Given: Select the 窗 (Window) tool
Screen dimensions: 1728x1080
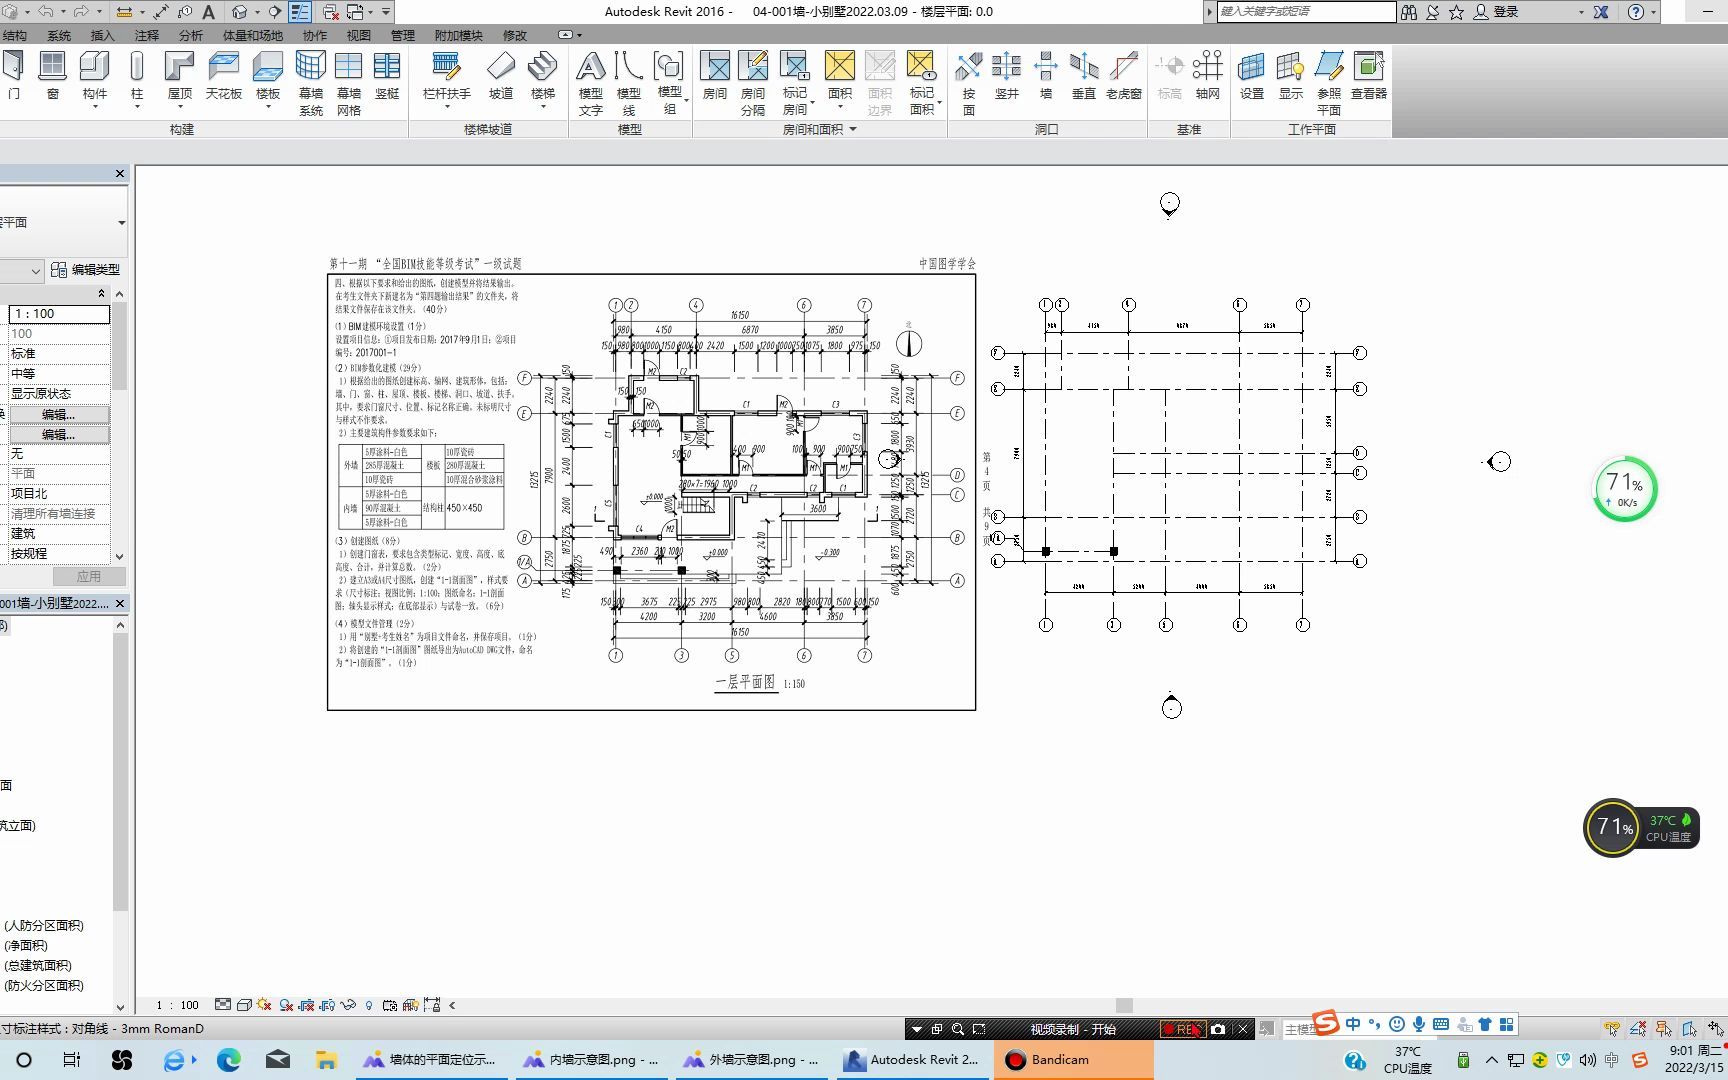Looking at the screenshot, I should [52, 76].
